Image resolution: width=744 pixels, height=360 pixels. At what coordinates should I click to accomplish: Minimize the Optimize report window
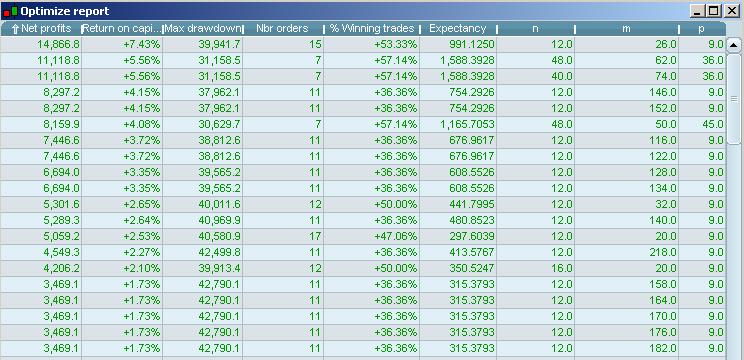coord(697,11)
